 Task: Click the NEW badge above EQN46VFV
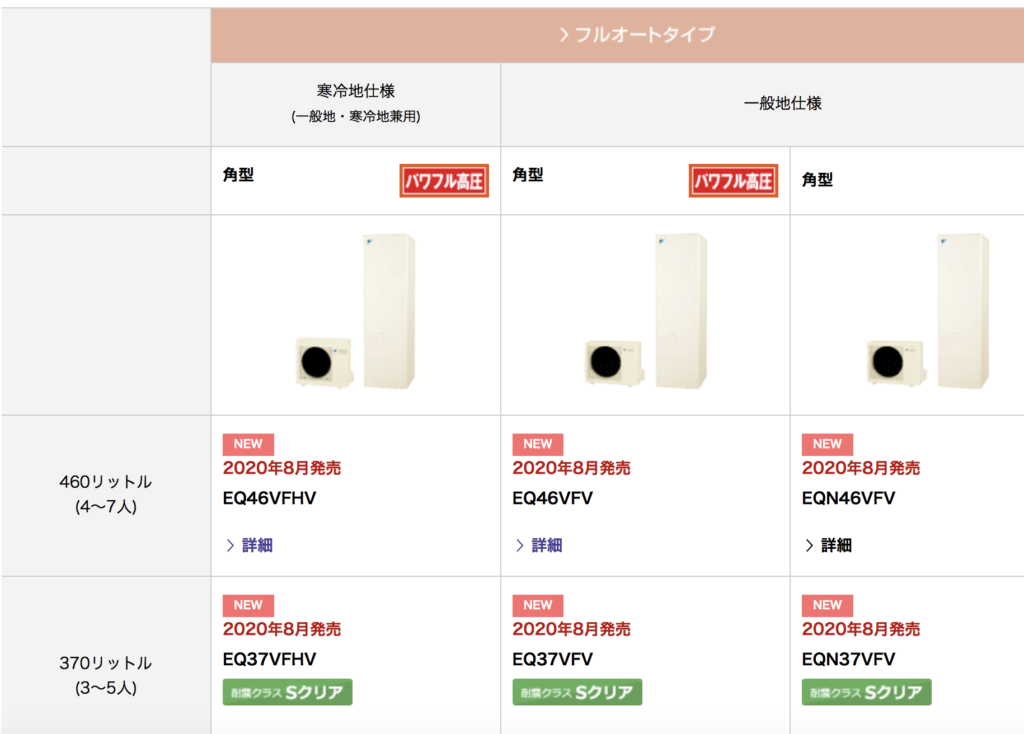pos(827,444)
